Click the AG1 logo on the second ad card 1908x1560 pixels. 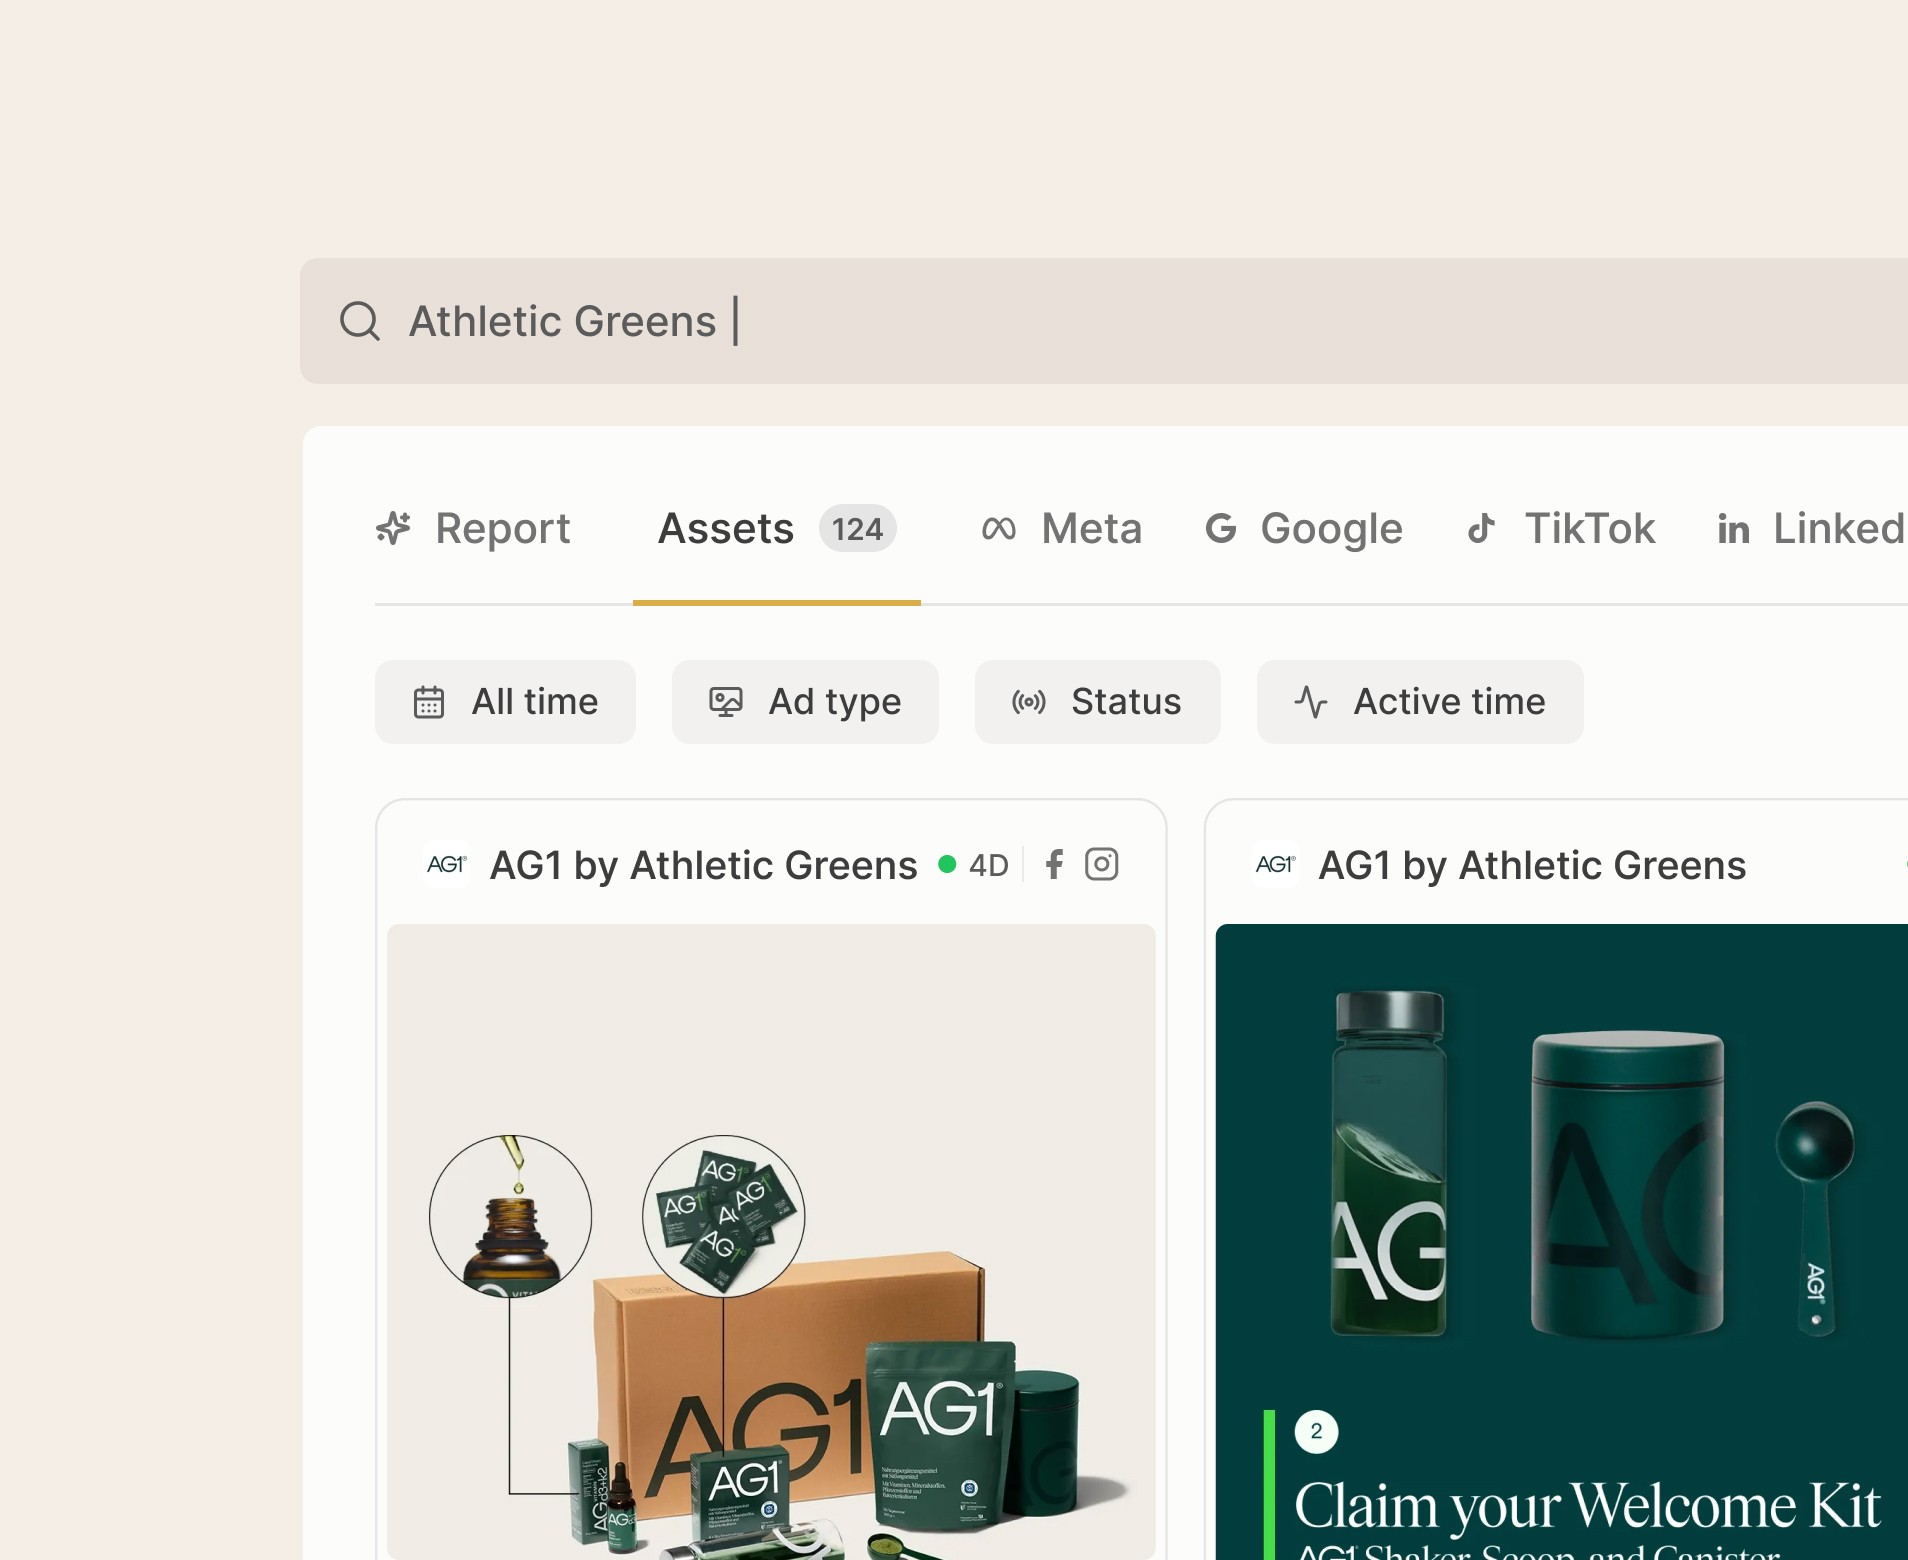1275,864
